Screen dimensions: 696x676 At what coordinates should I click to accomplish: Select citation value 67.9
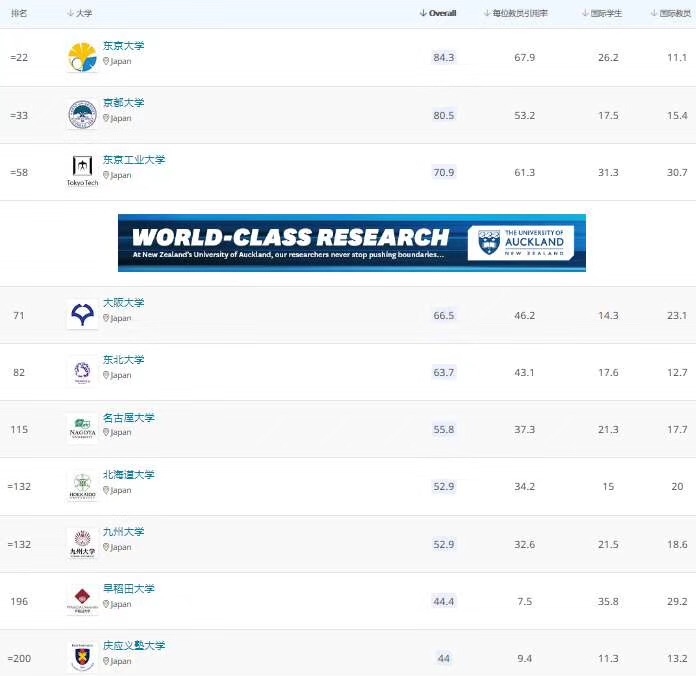tap(525, 58)
